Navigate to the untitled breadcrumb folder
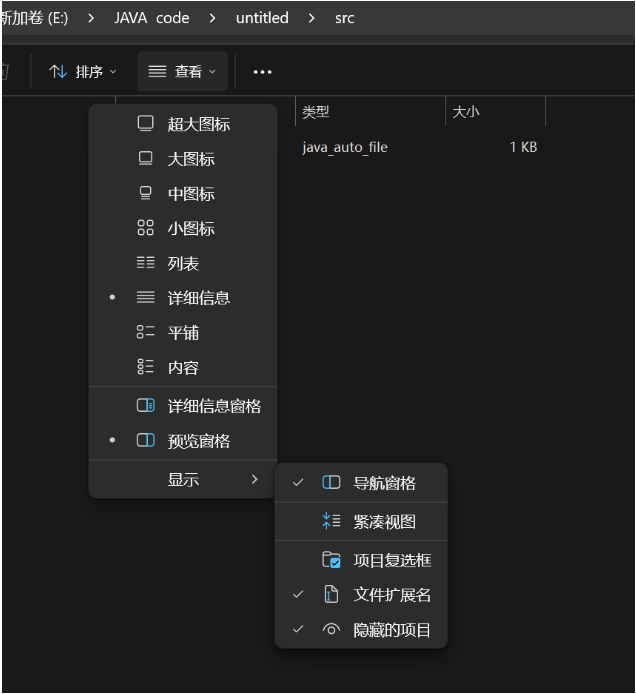Image resolution: width=636 pixels, height=694 pixels. (262, 18)
